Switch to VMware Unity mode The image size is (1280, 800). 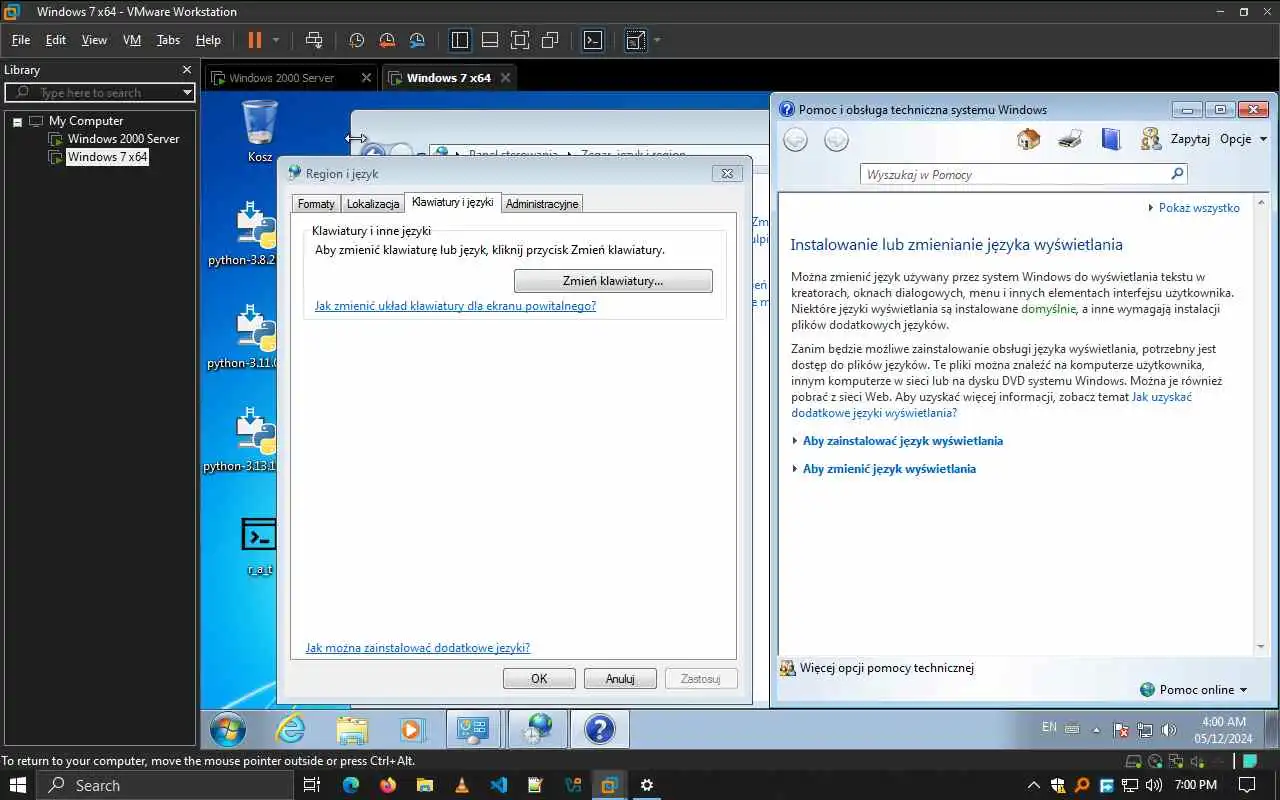coord(550,40)
